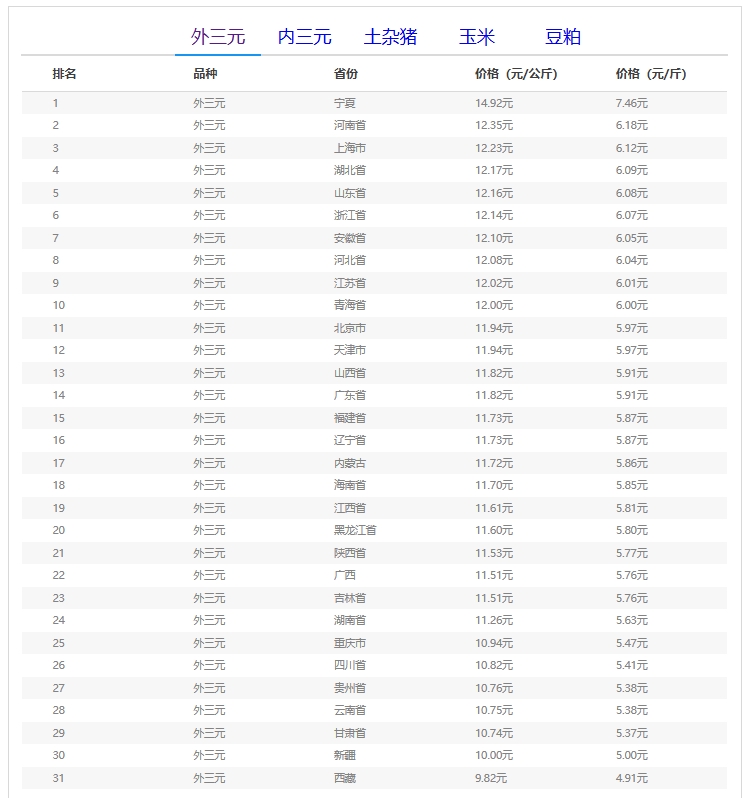Click the 品种 column header

click(x=205, y=74)
